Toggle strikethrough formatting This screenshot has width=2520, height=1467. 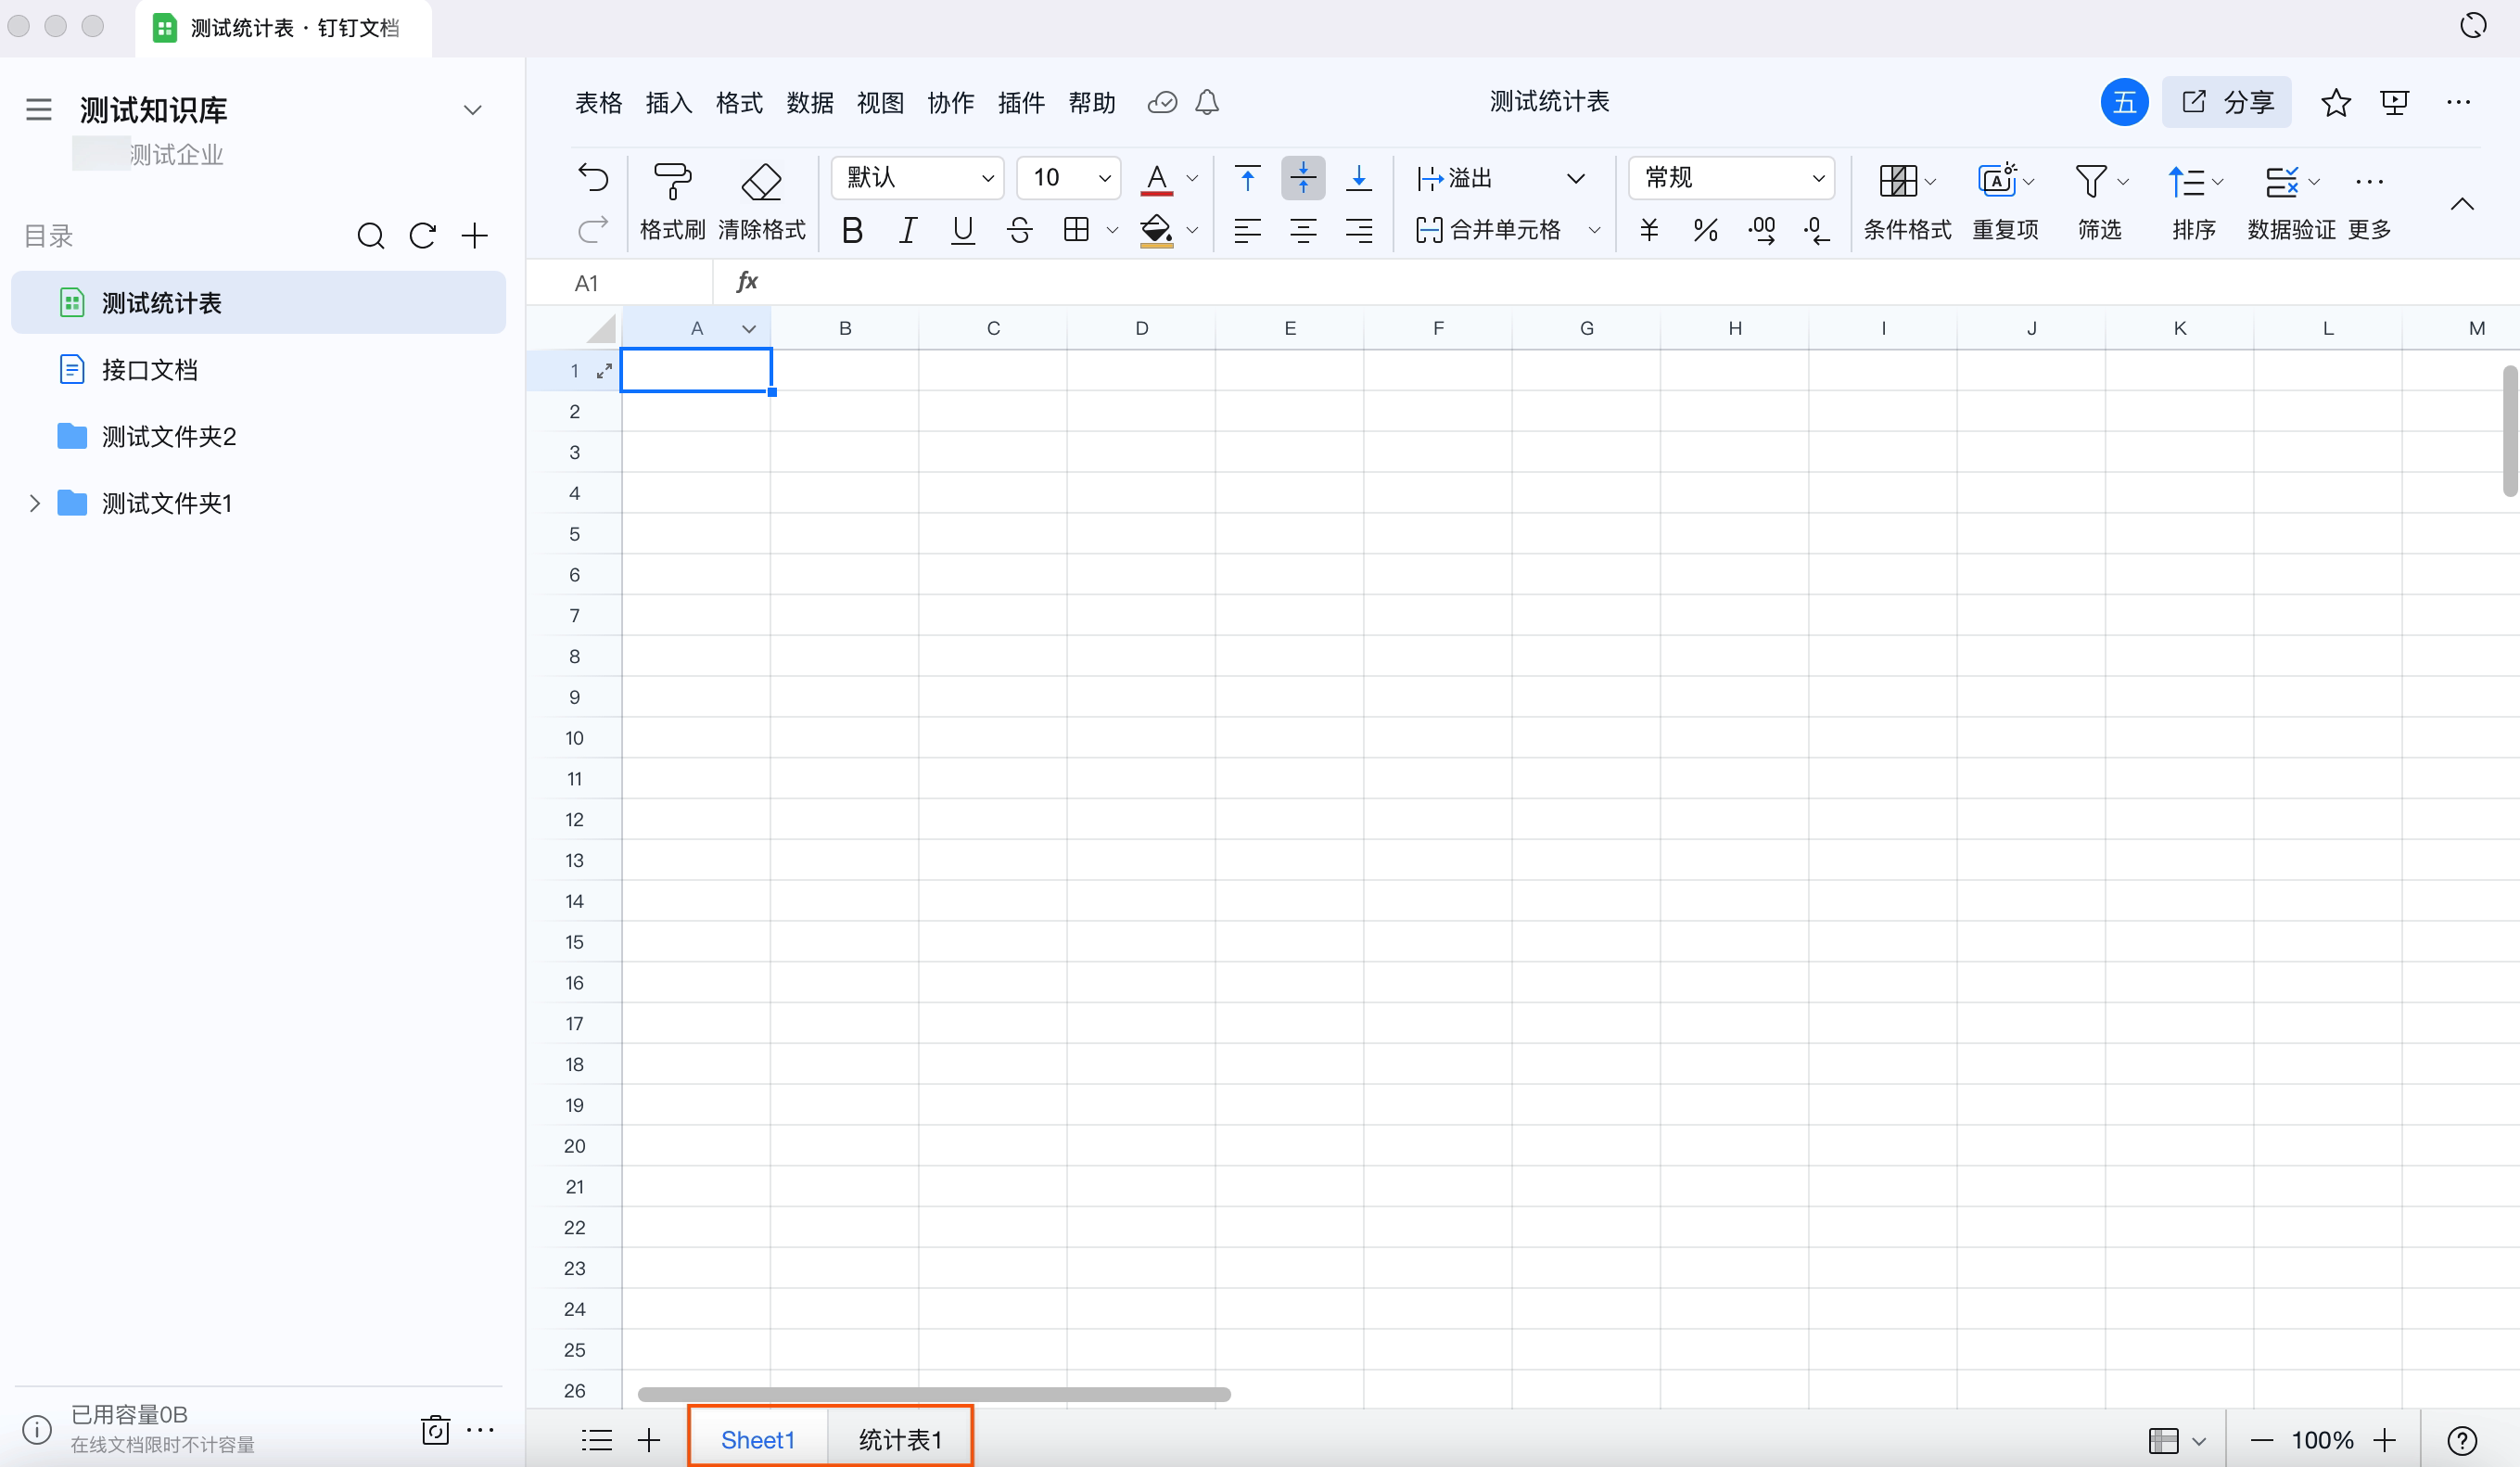pyautogui.click(x=1019, y=230)
